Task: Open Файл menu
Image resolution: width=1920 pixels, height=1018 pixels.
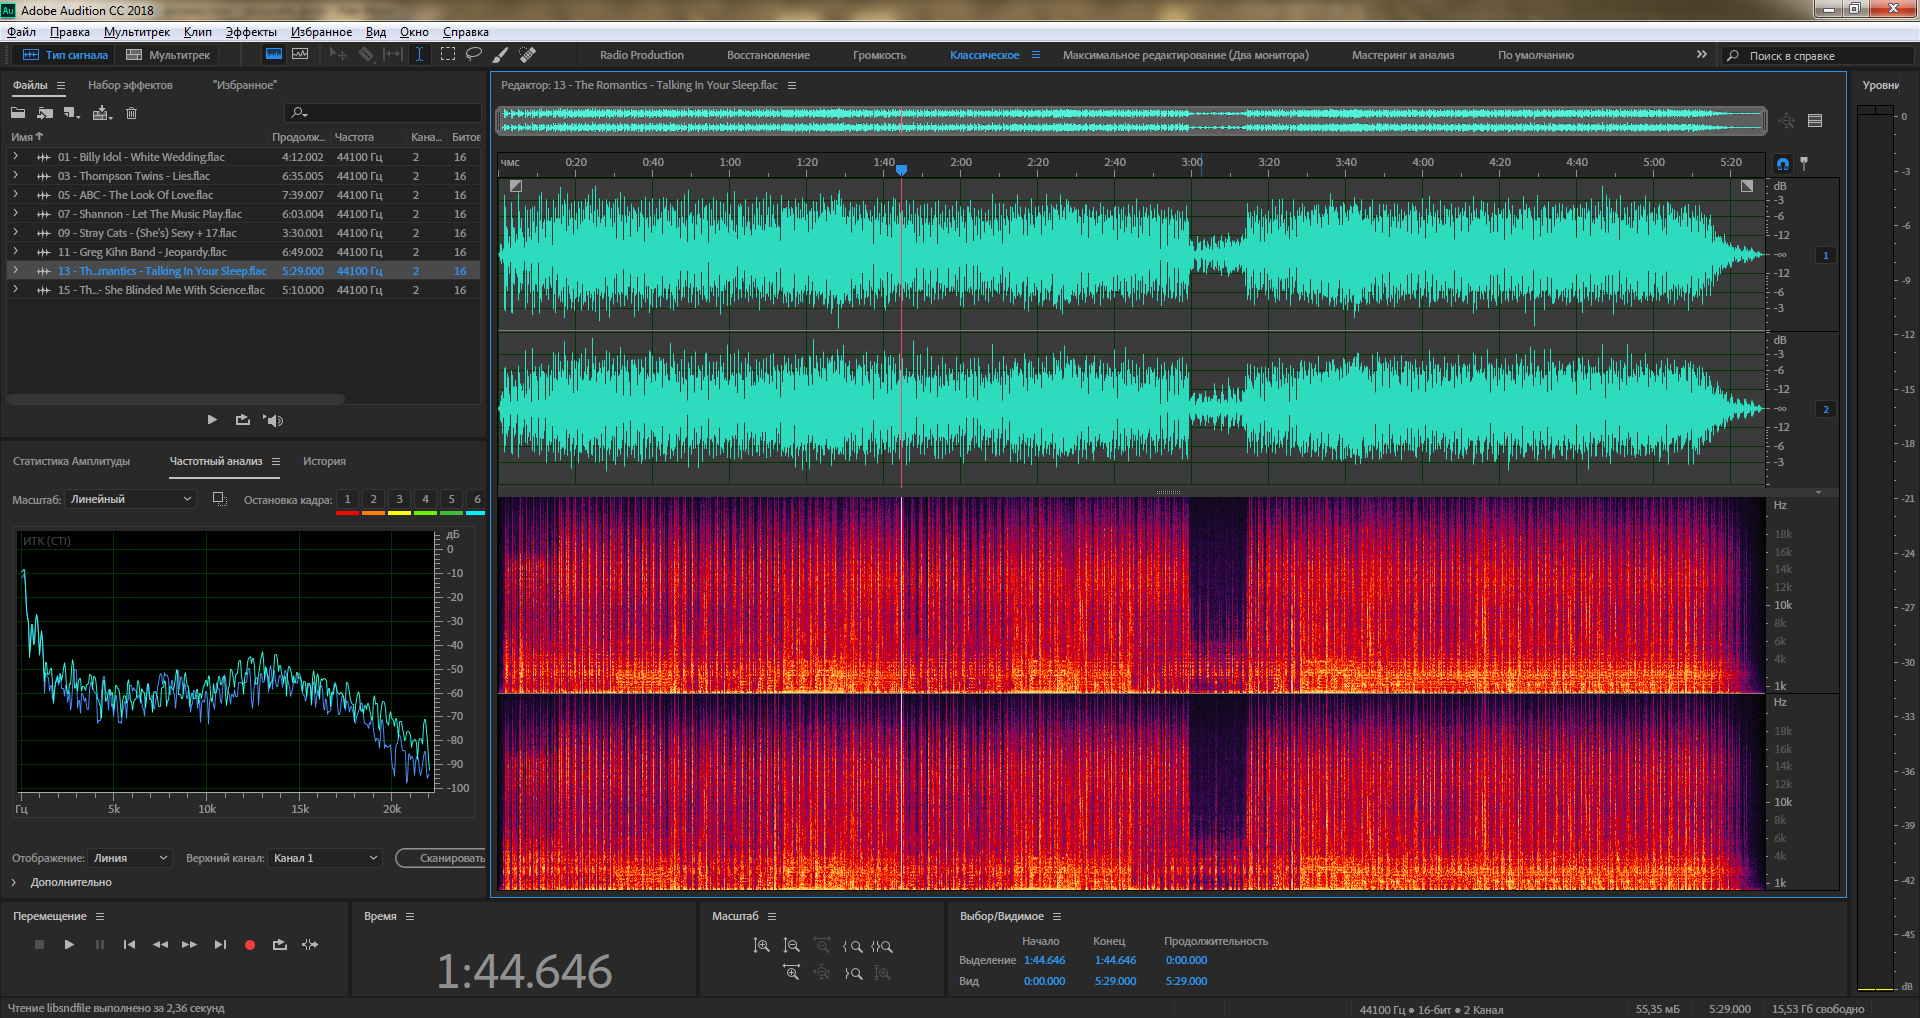Action: [21, 32]
